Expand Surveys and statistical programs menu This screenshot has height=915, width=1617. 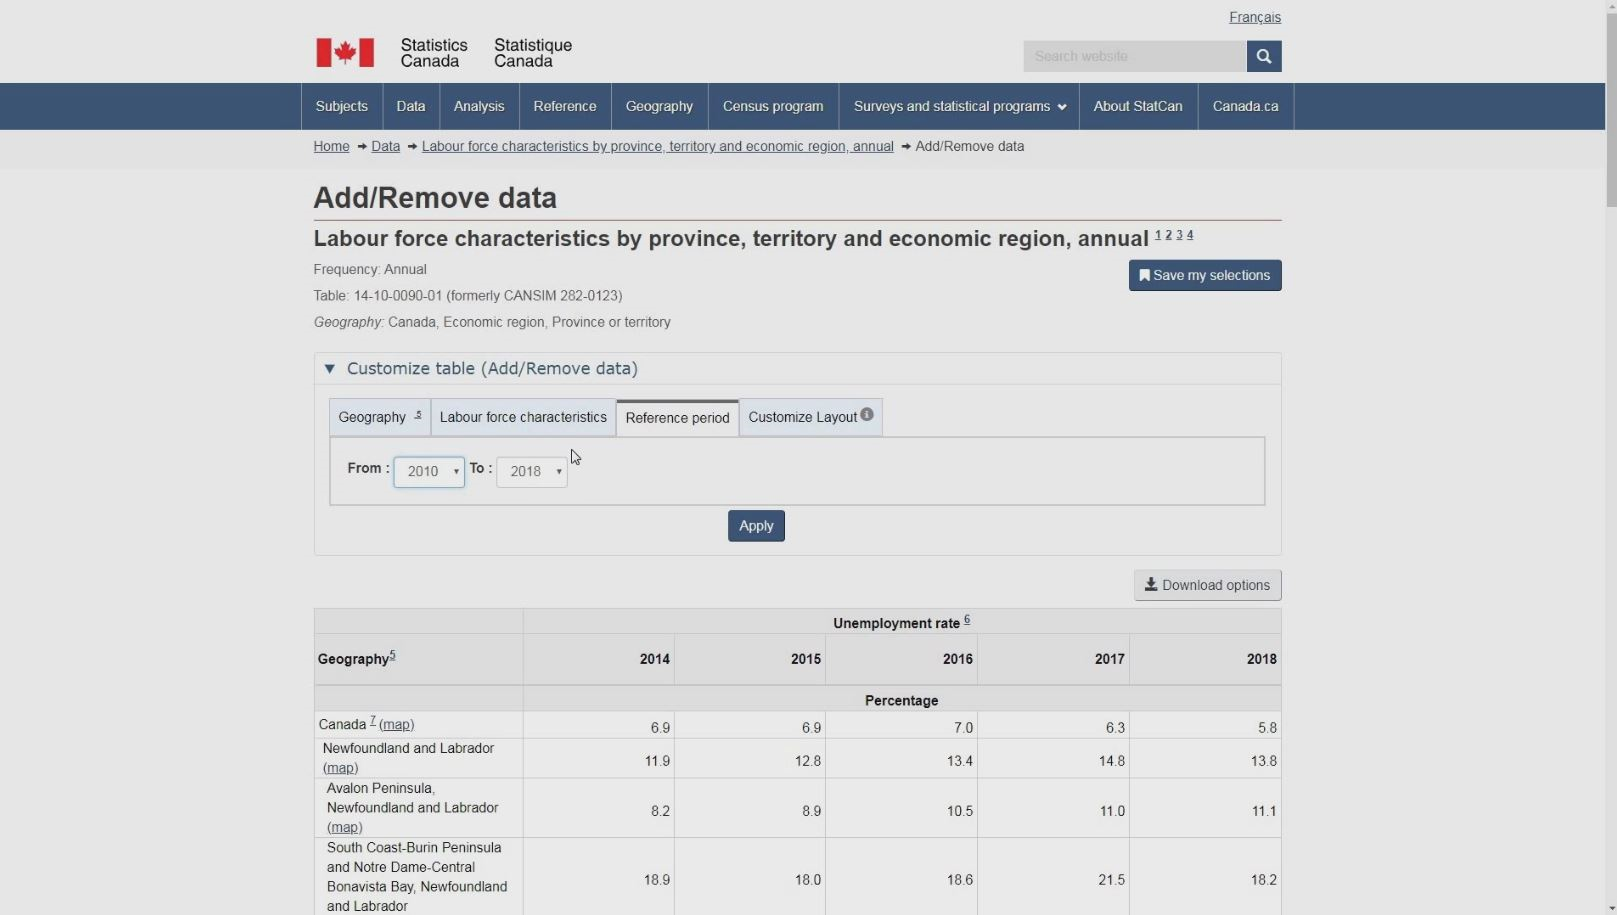[x=959, y=106]
